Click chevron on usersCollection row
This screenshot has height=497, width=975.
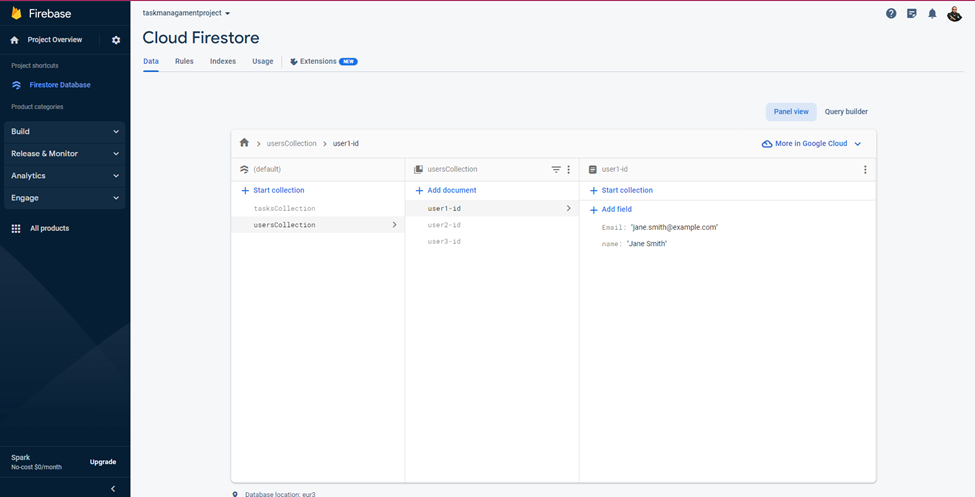pyautogui.click(x=394, y=225)
